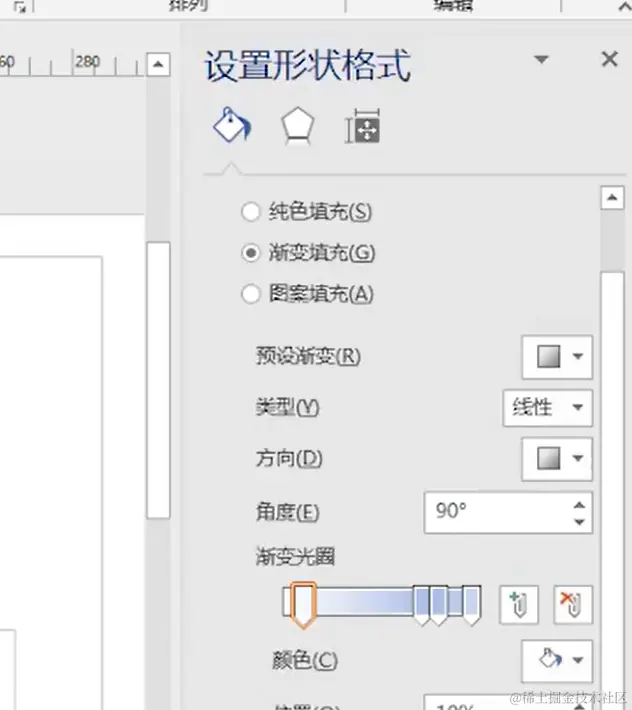
Task: Select 纯色填充(S) radio option
Action: click(x=307, y=211)
